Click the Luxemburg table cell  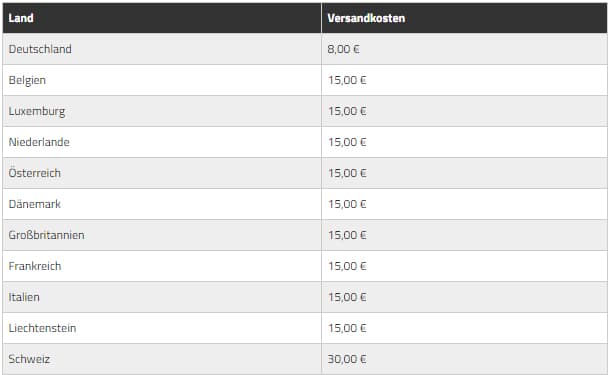(162, 111)
